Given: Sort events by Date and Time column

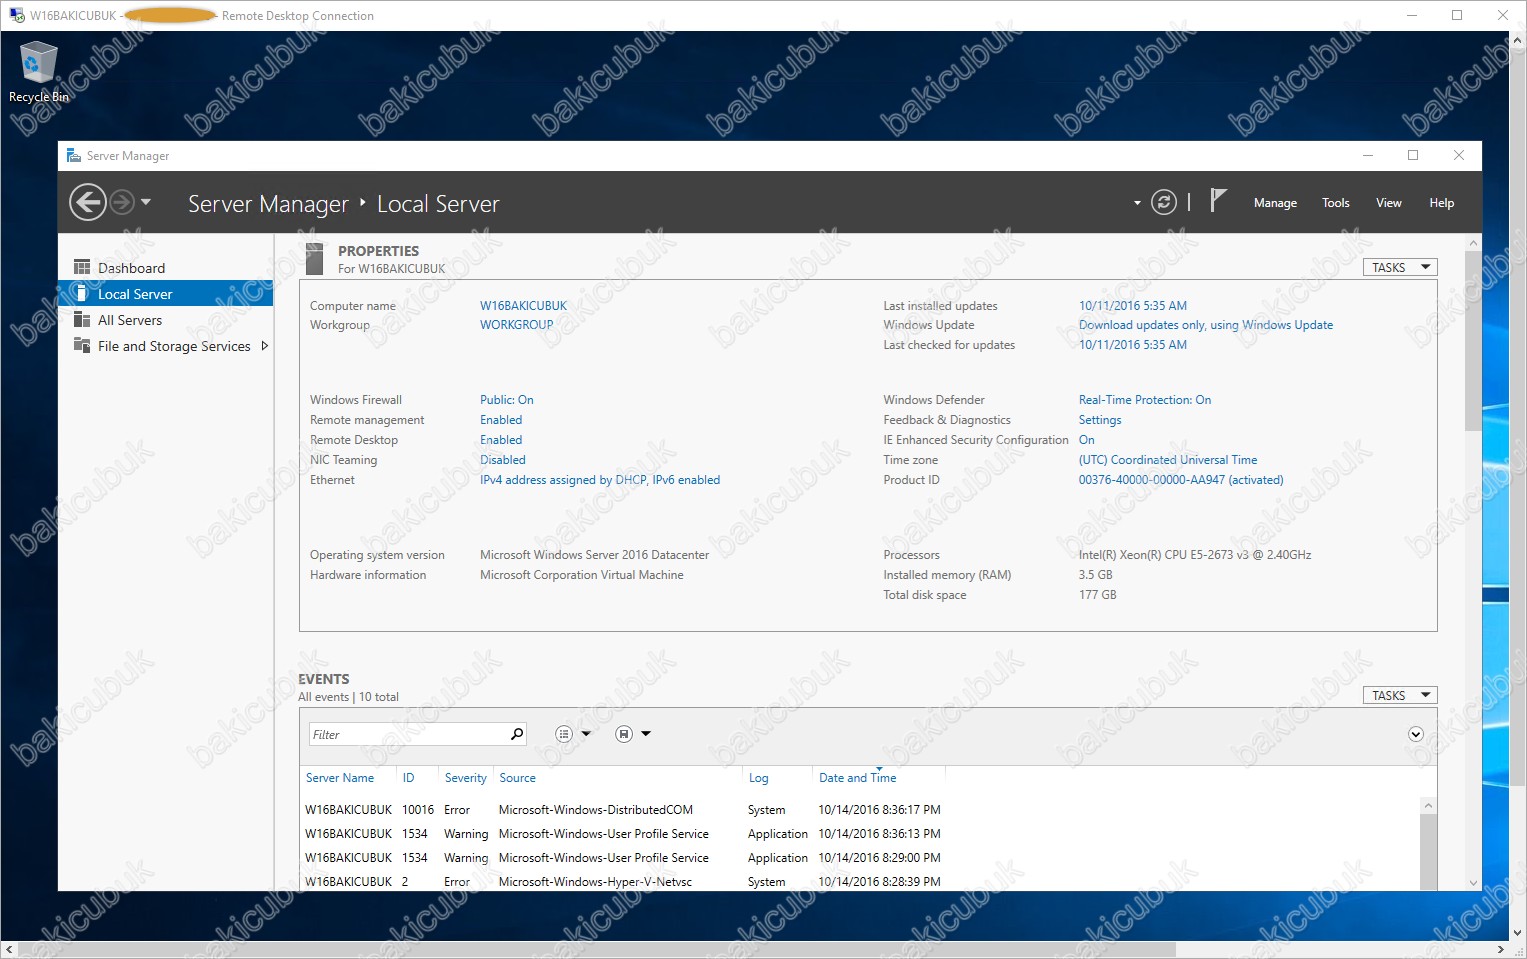Looking at the screenshot, I should [858, 778].
